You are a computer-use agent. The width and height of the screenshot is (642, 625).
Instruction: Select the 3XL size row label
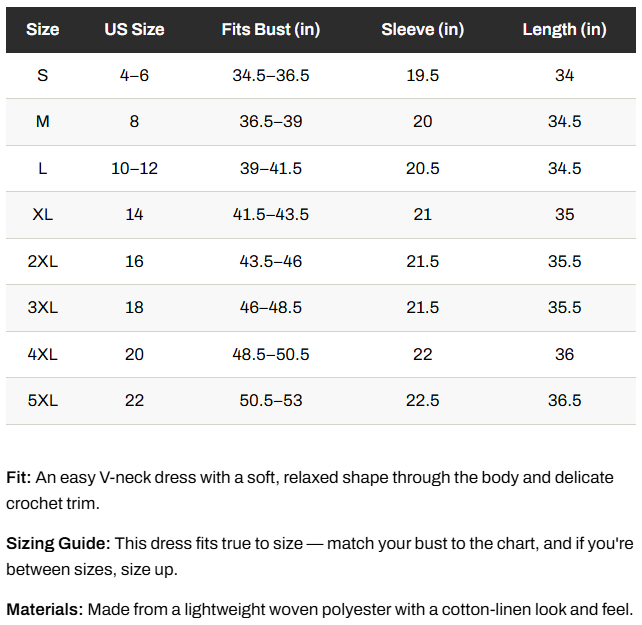tap(43, 308)
